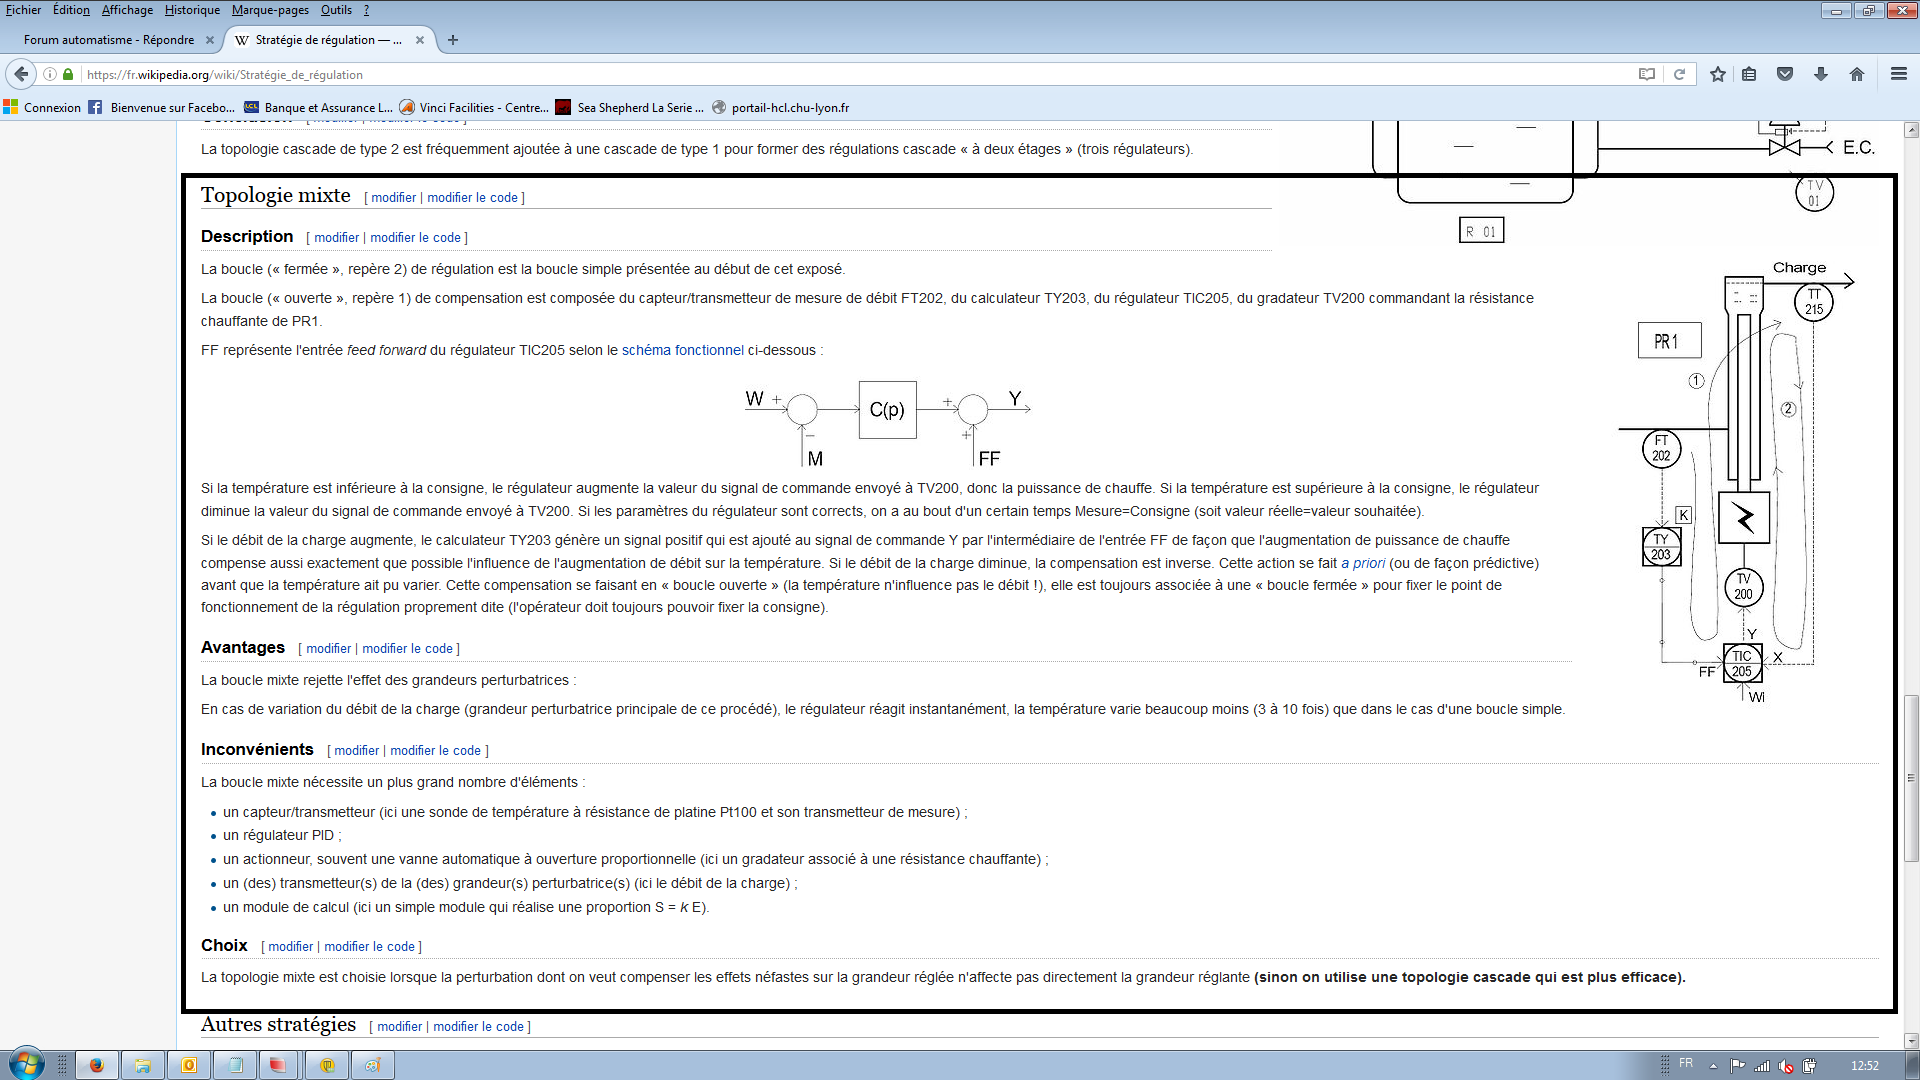The height and width of the screenshot is (1080, 1920).
Task: Open the Firefox hamburger menu
Action: pos(1899,74)
